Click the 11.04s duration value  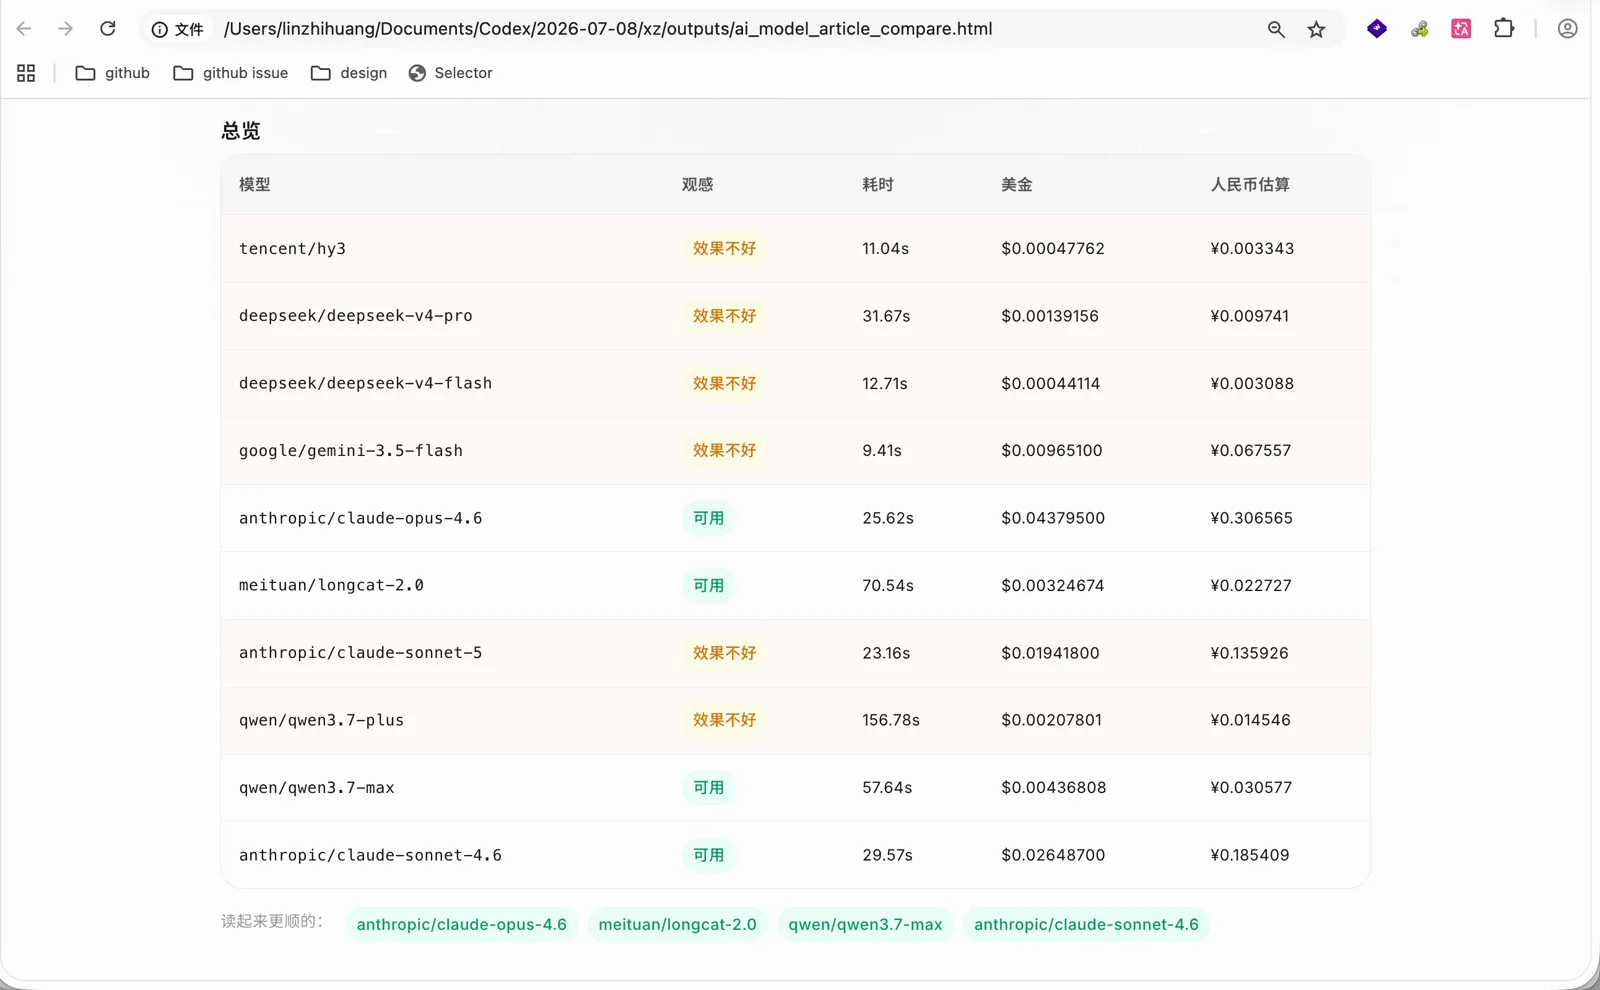click(886, 249)
